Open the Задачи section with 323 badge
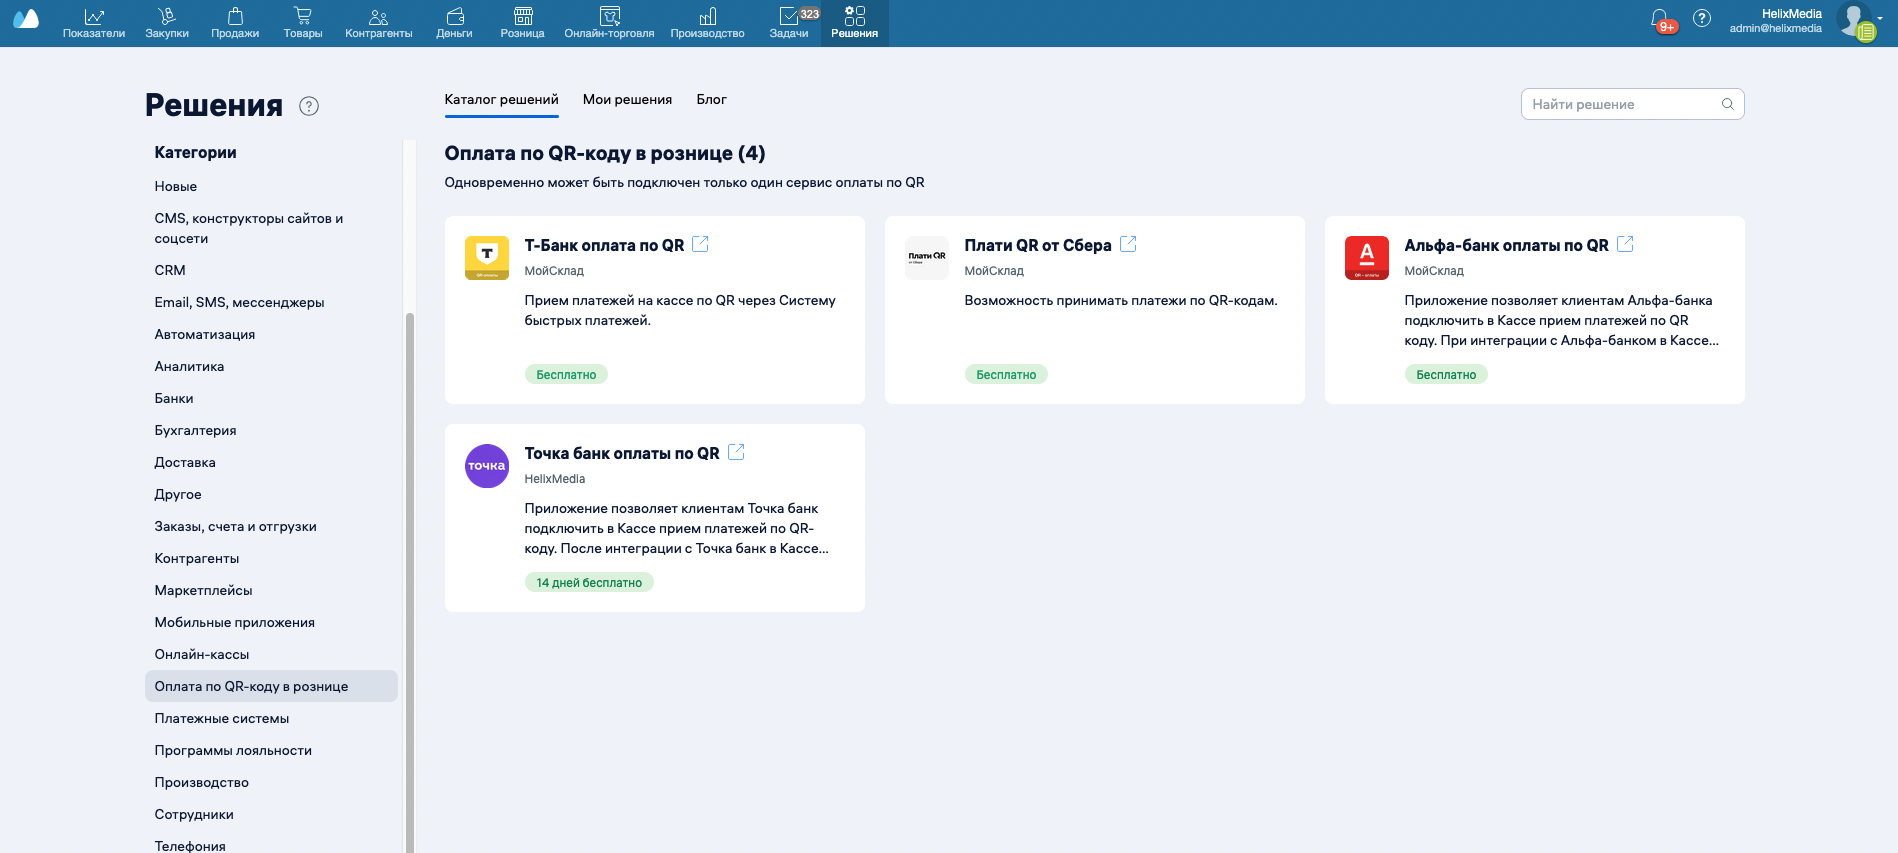This screenshot has height=853, width=1898. pyautogui.click(x=790, y=23)
